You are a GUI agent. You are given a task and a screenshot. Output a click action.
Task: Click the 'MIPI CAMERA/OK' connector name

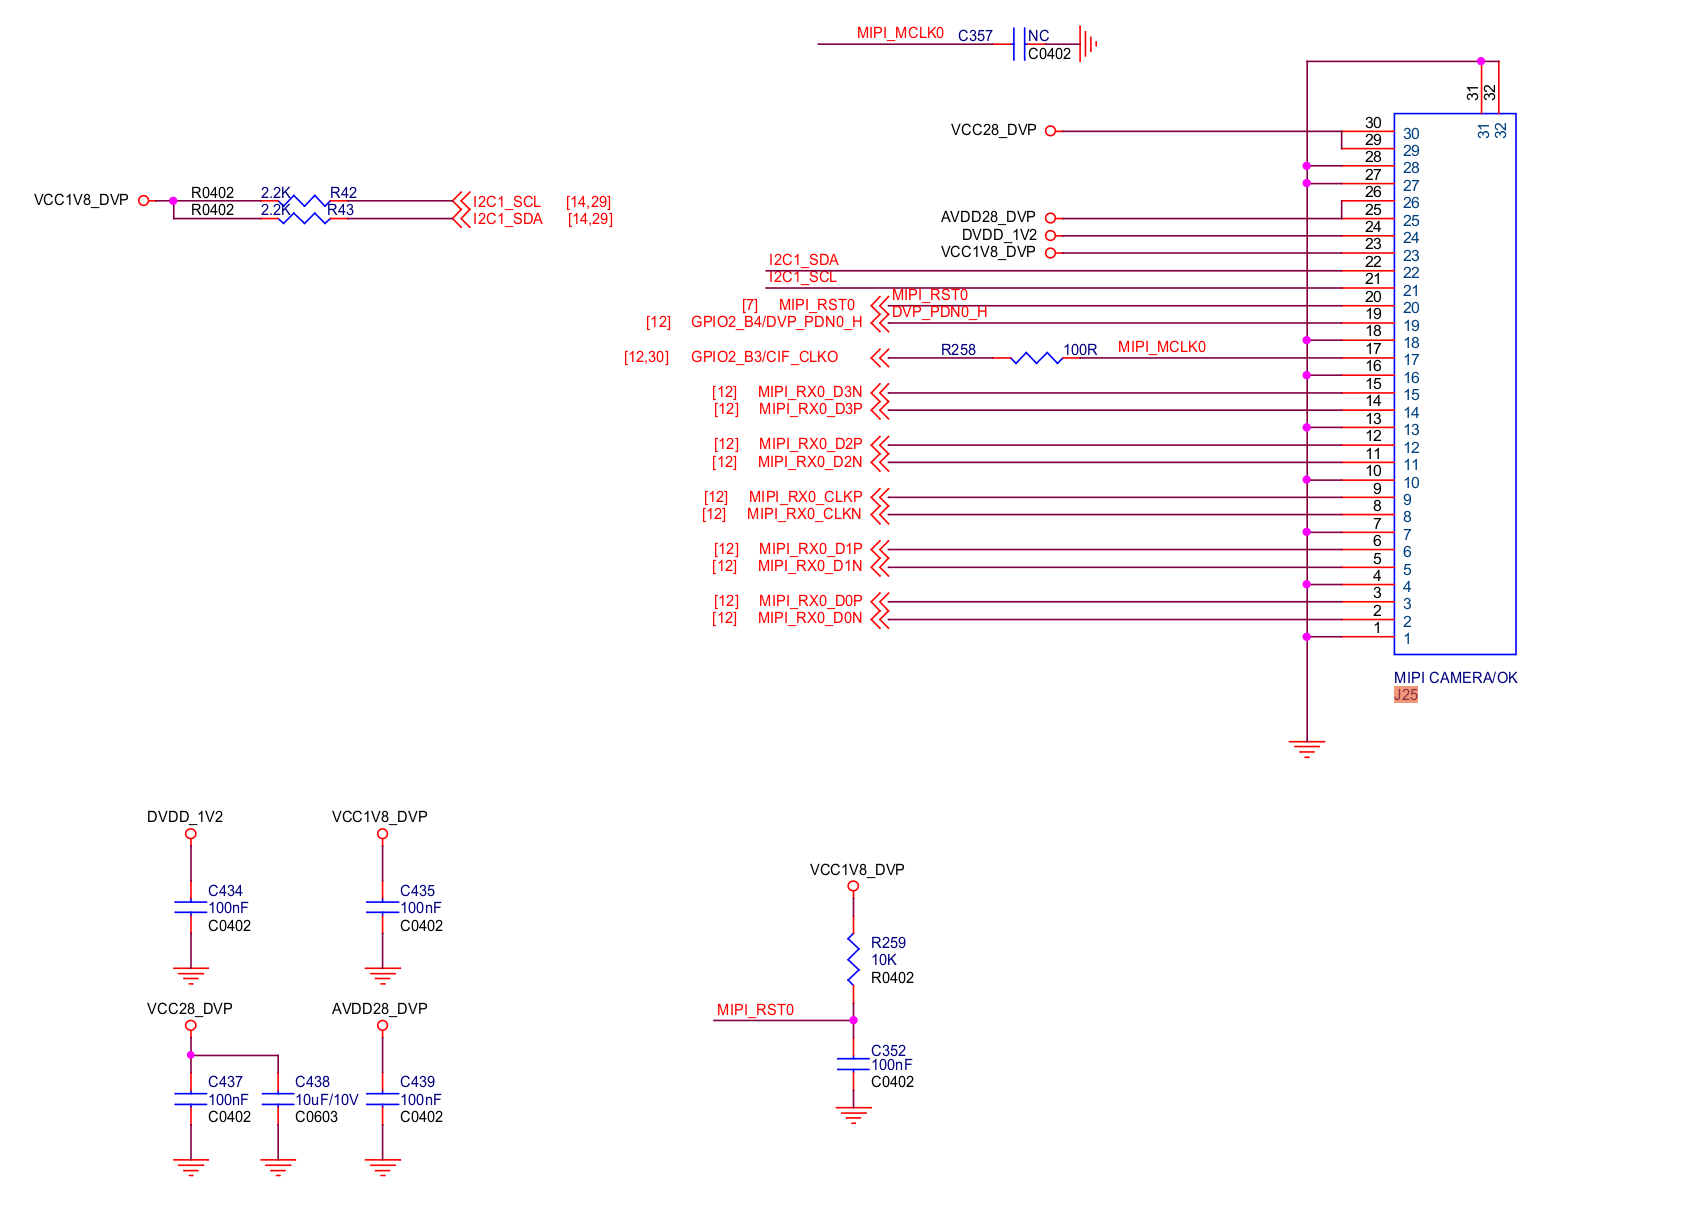tap(1456, 678)
